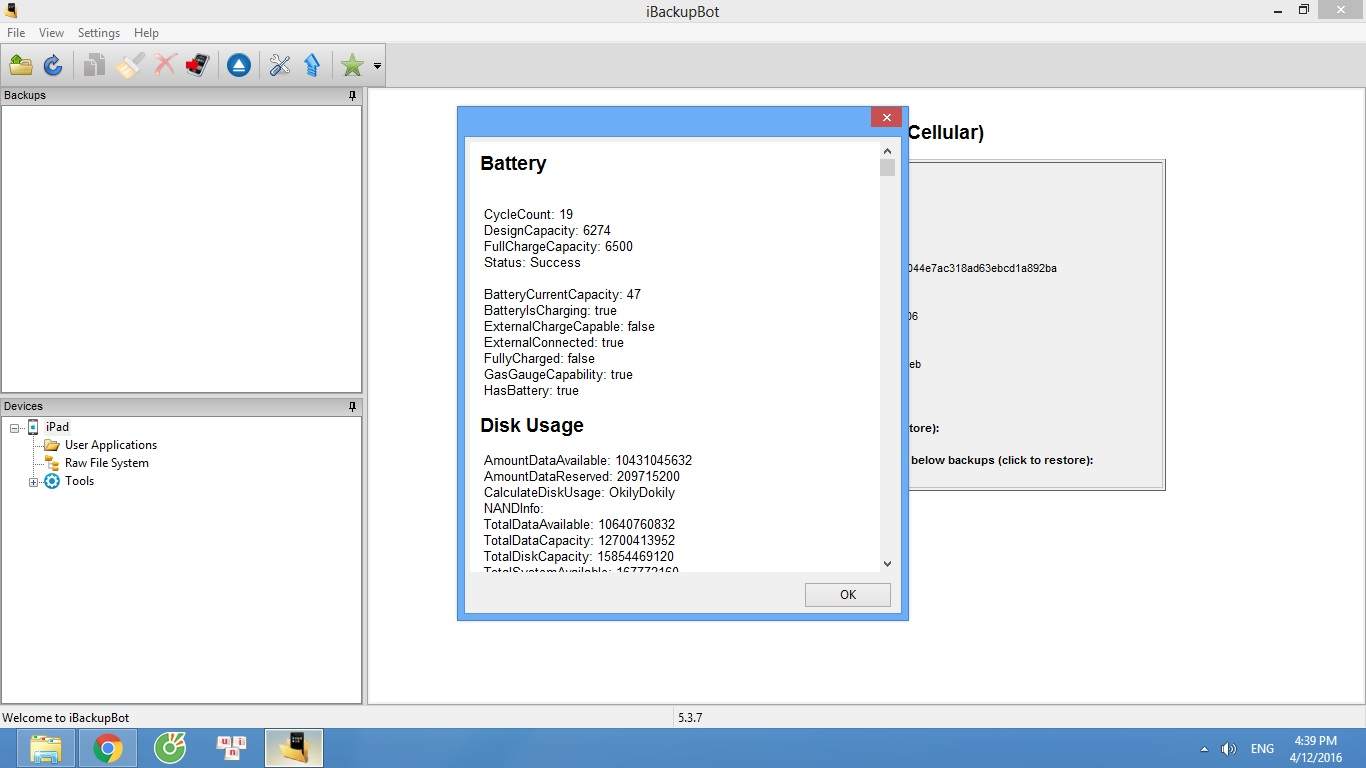Open the dropdown arrow beside the star
Viewport: 1366px width, 768px height.
[x=377, y=66]
